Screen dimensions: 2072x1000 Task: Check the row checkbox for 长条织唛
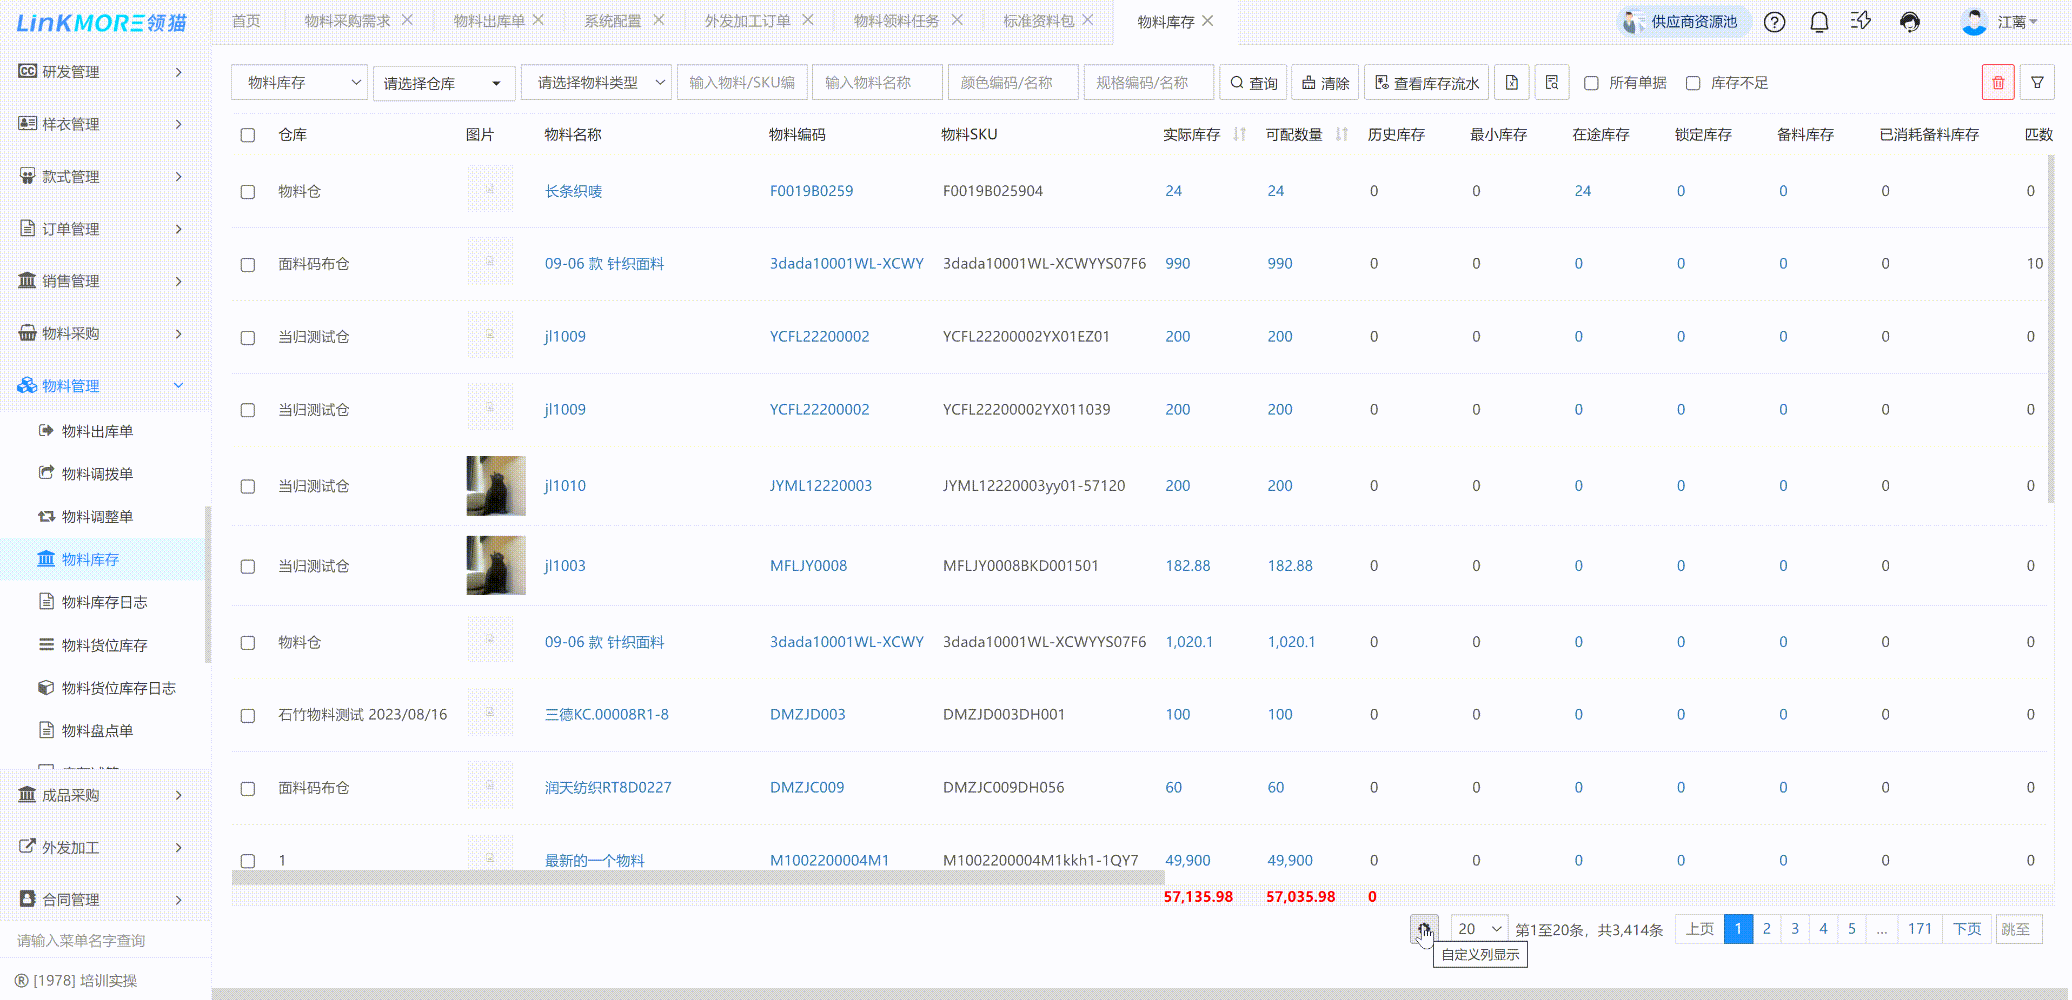tap(248, 192)
